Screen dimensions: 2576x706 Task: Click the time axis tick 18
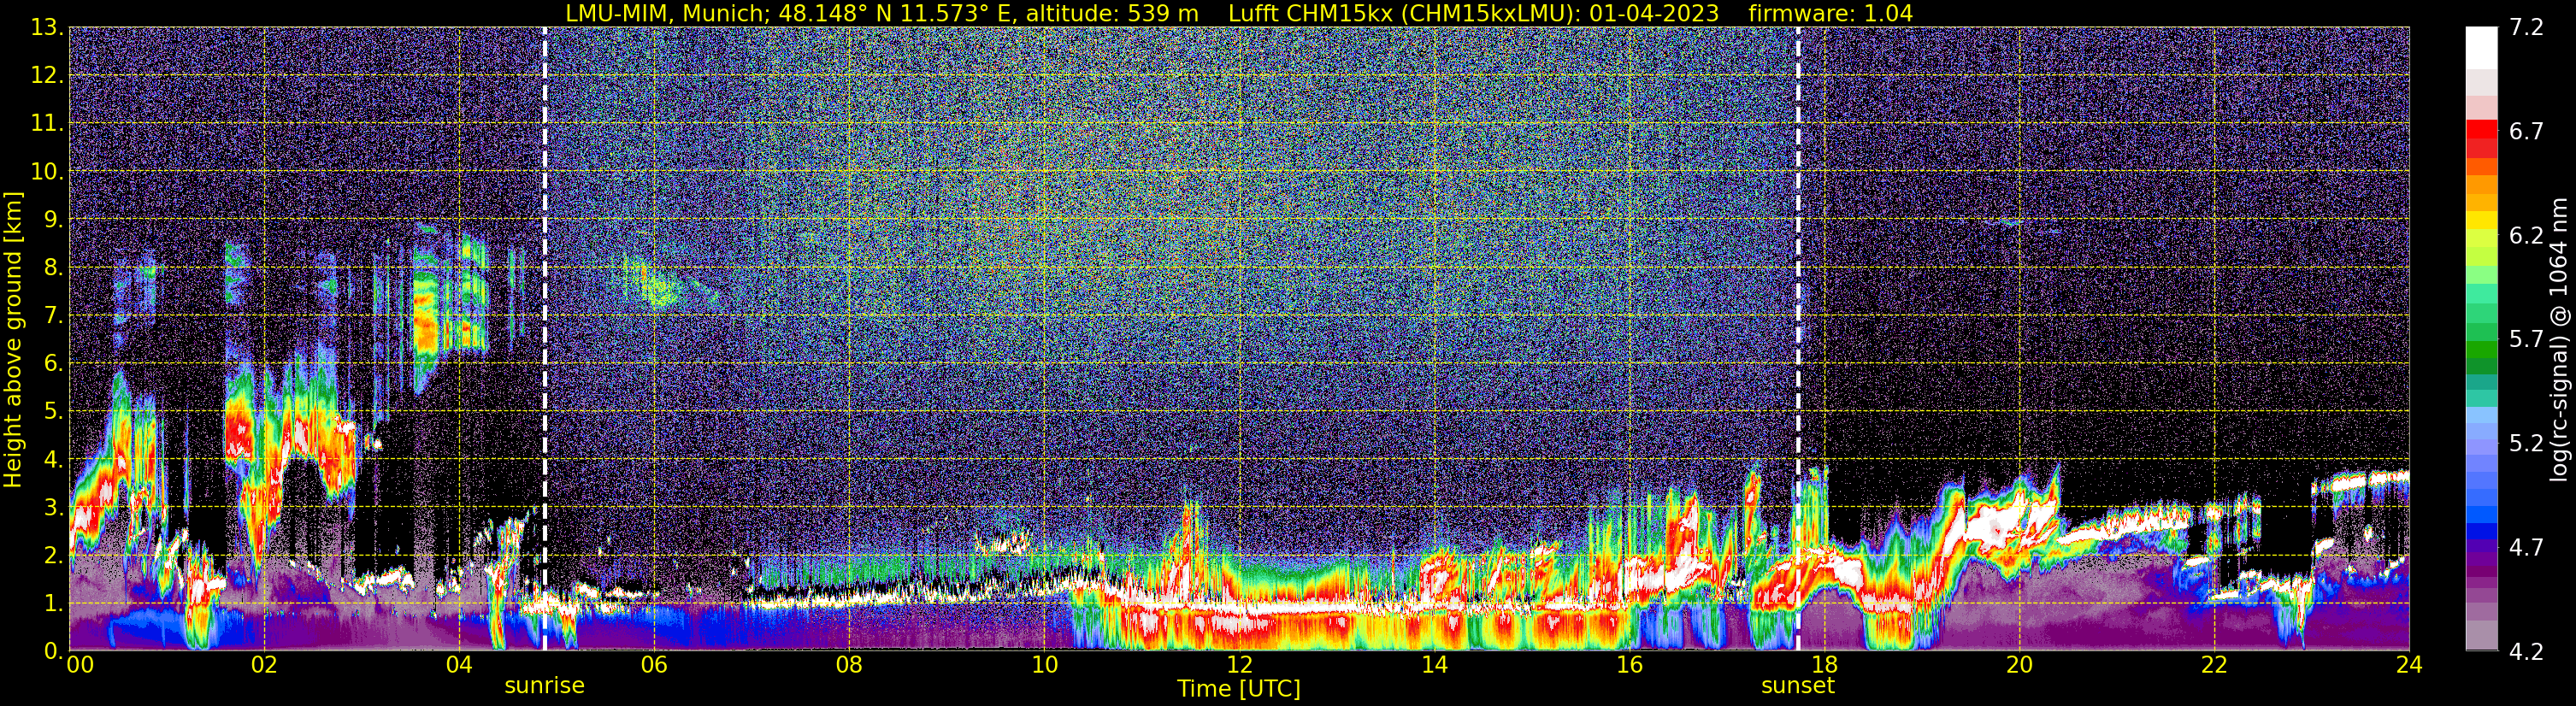(1824, 665)
